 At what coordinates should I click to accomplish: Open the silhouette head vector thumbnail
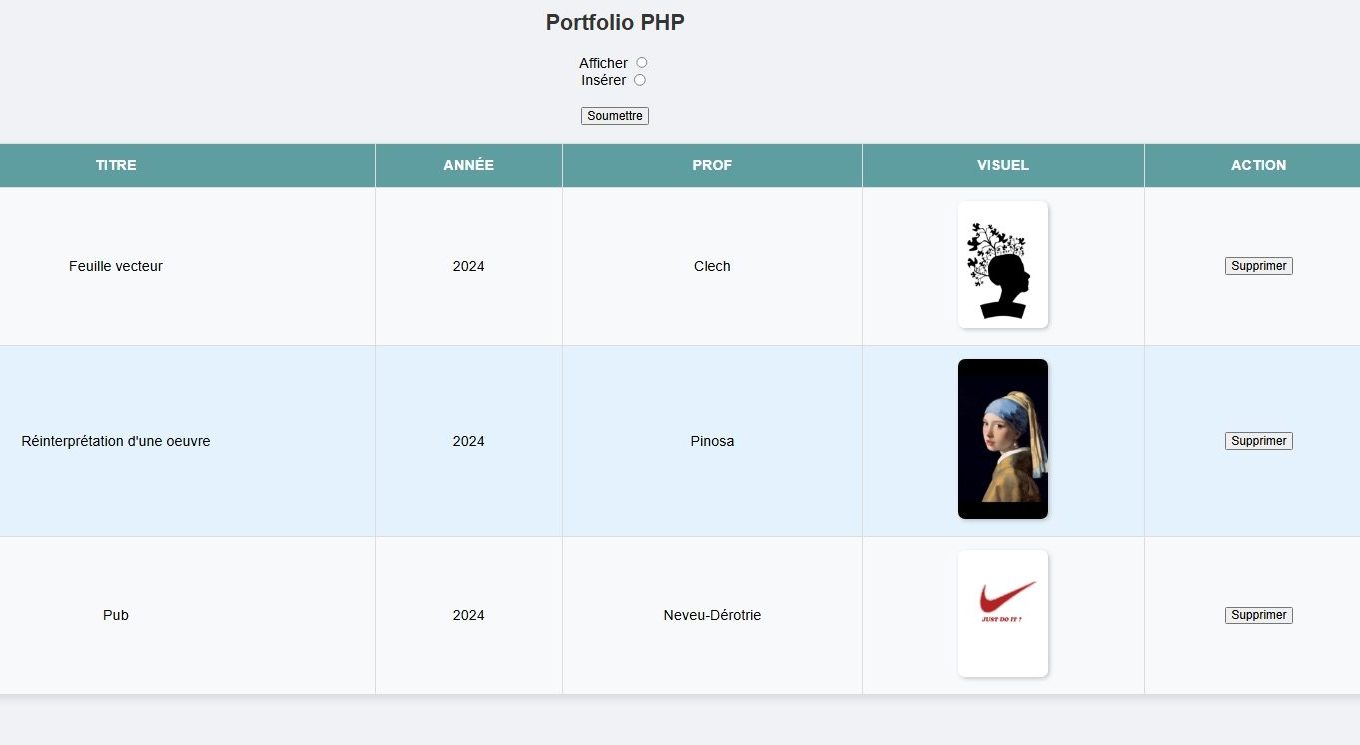1002,265
